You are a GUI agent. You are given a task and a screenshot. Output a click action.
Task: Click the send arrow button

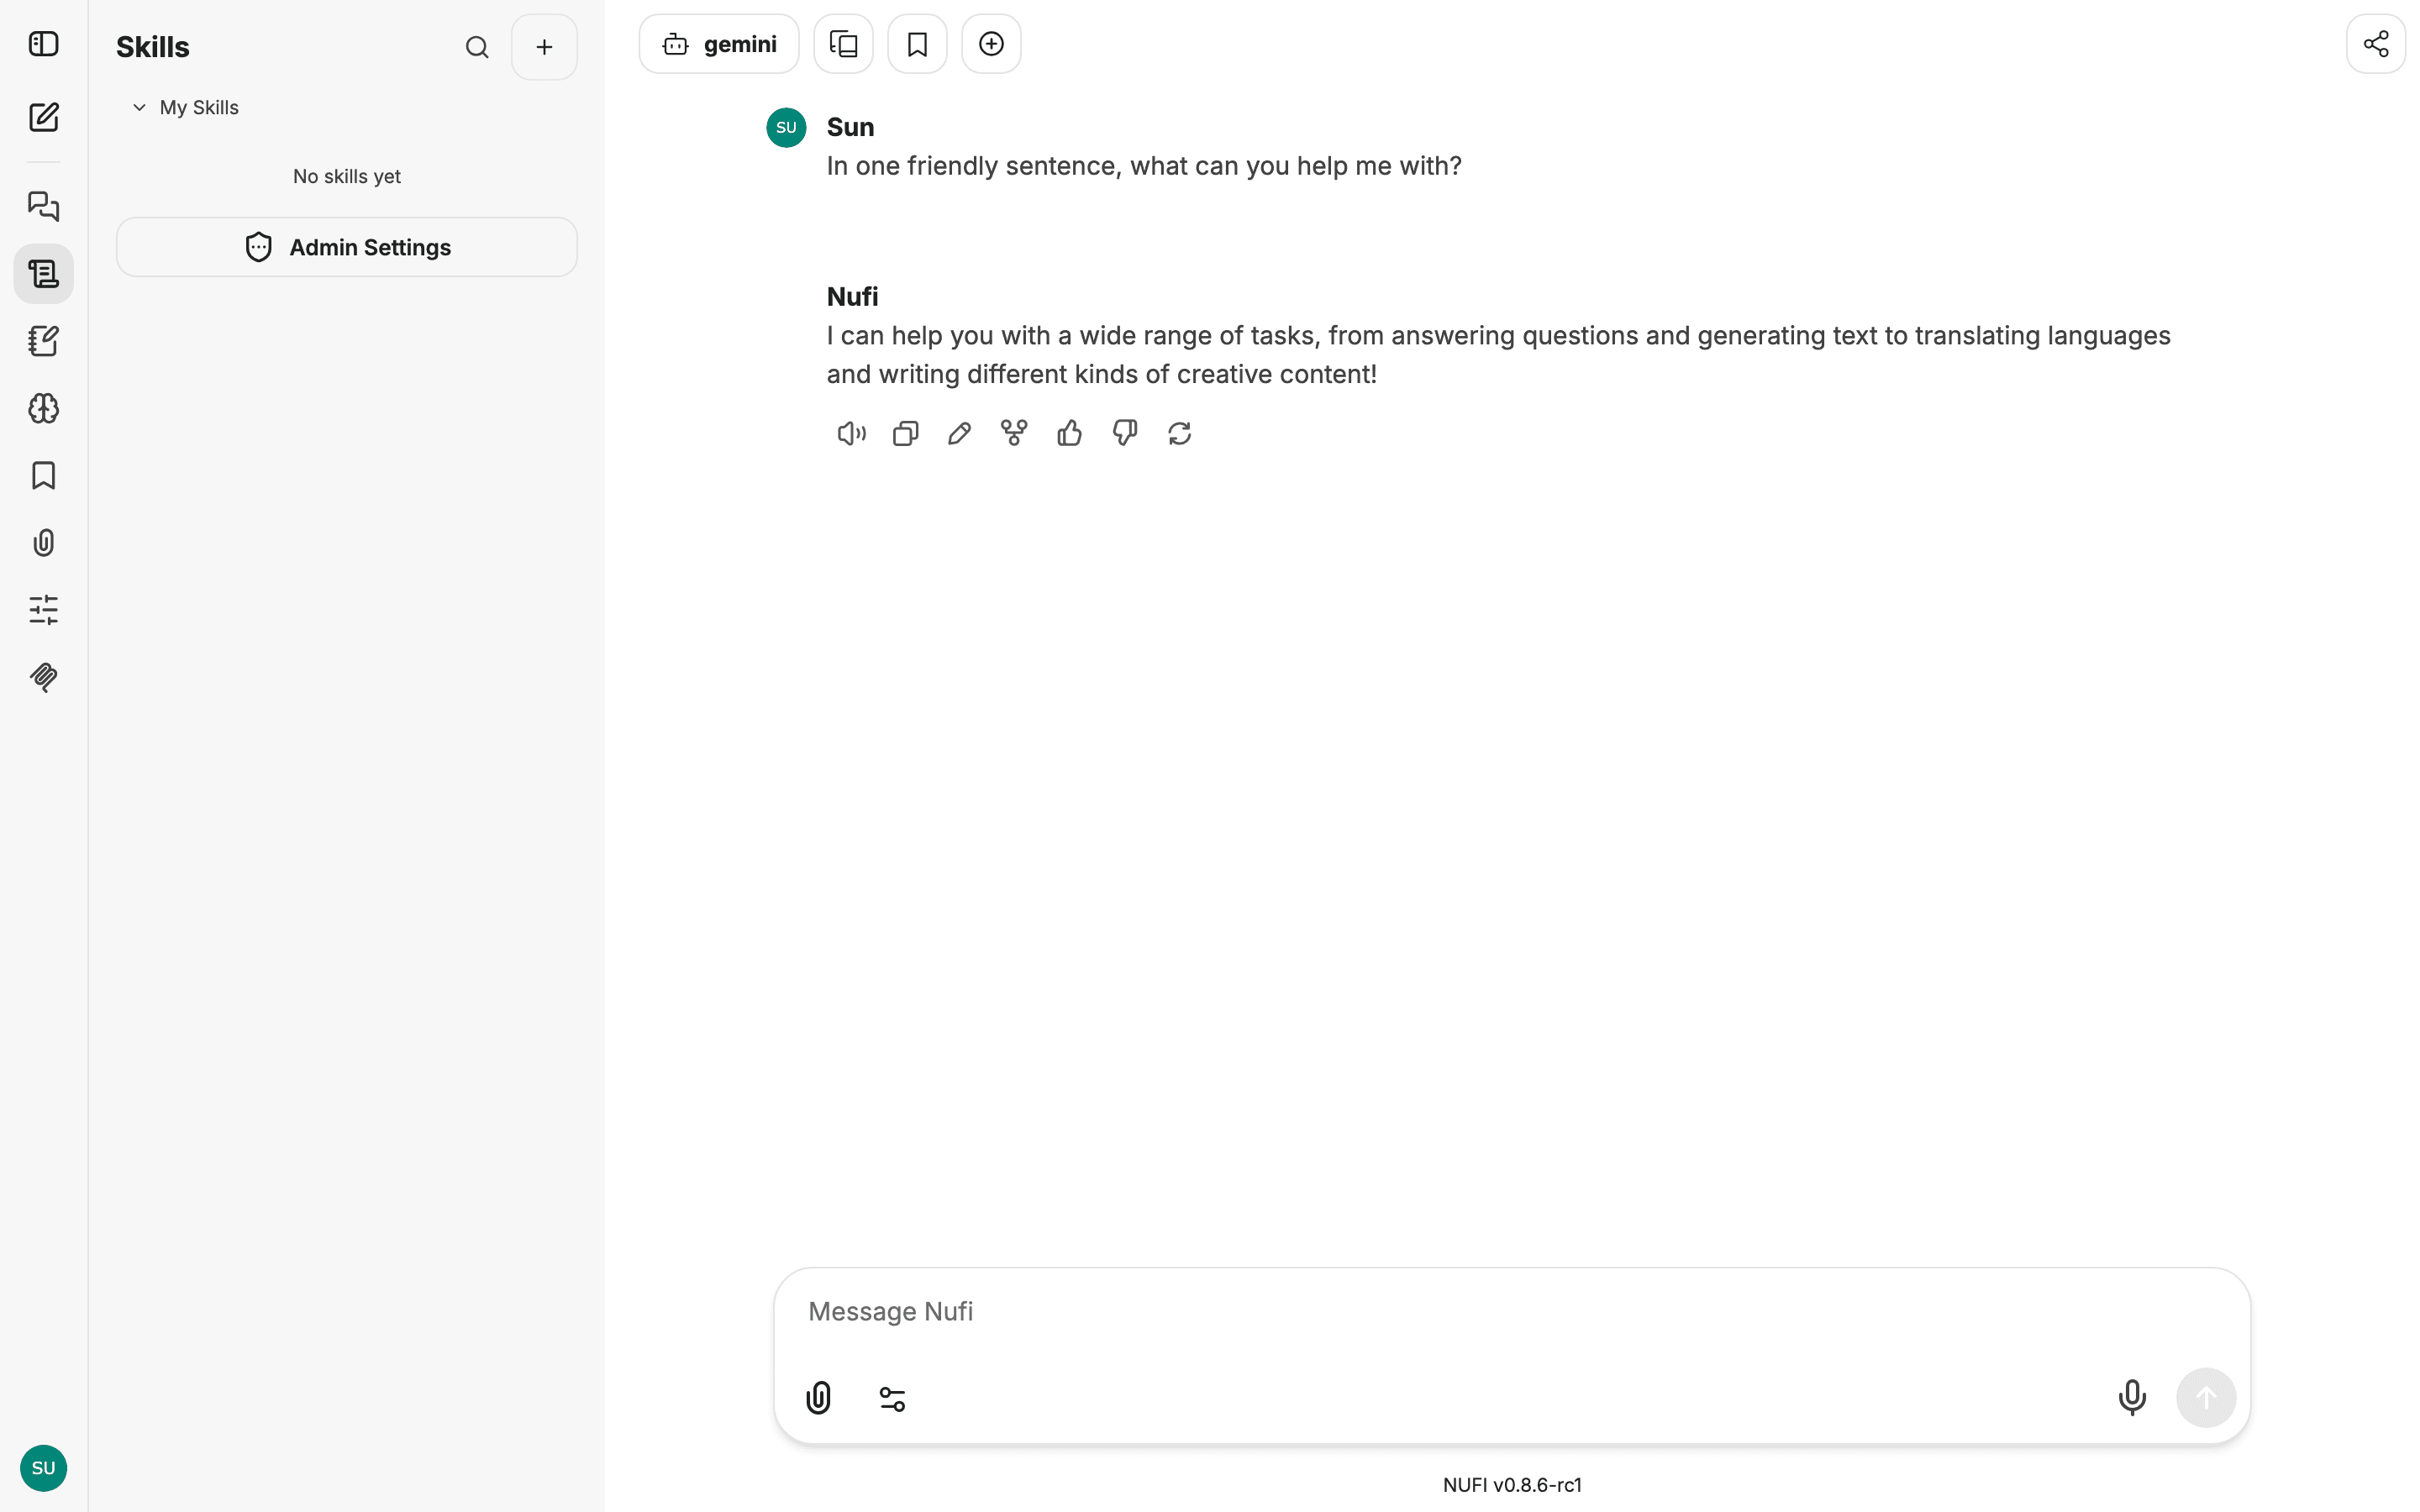(2206, 1397)
